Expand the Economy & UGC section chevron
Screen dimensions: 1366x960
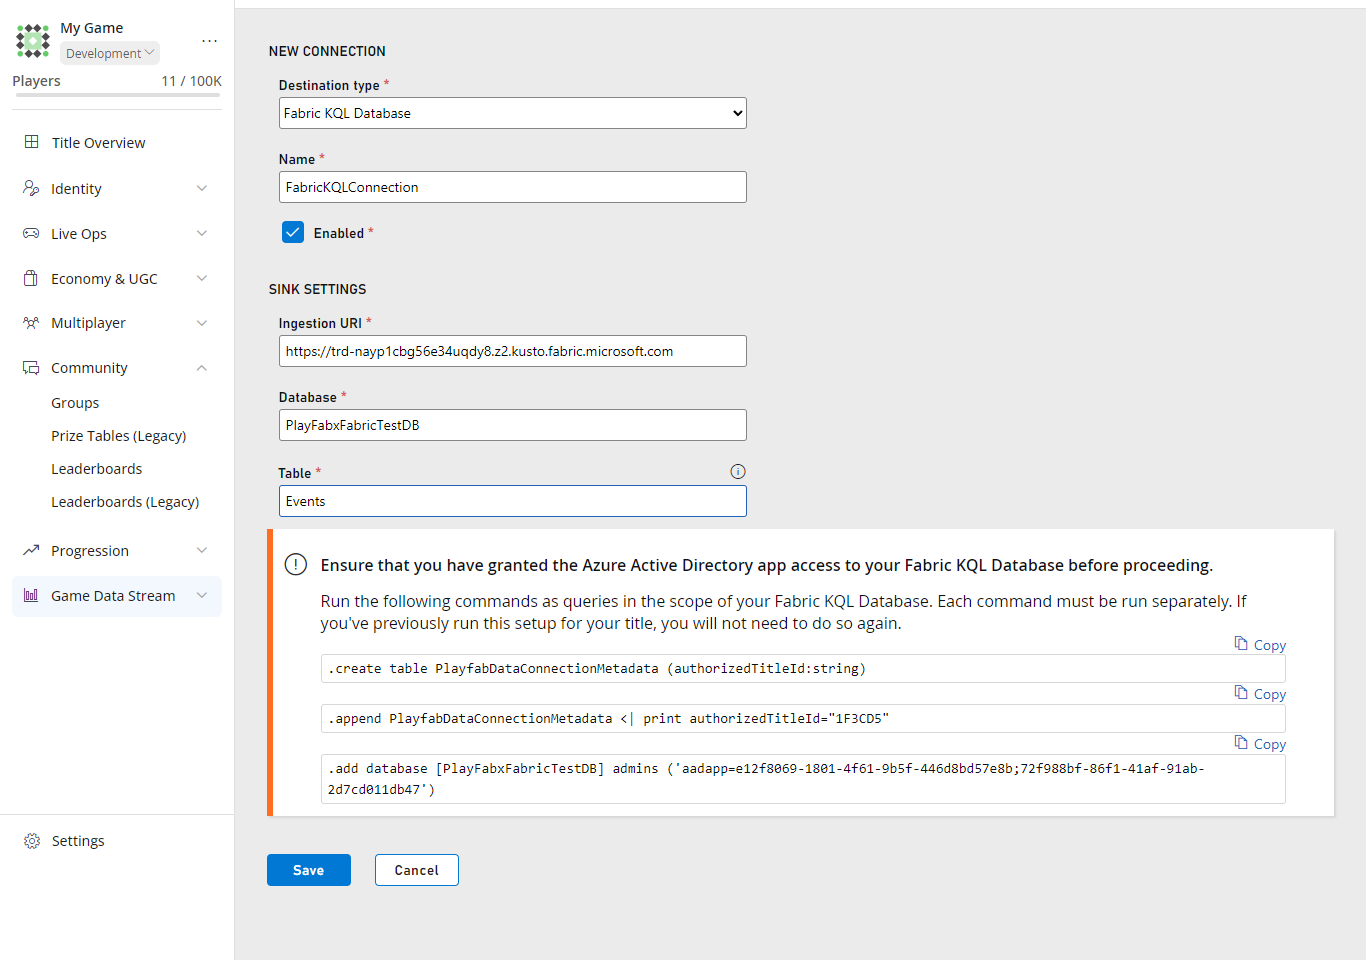point(202,278)
